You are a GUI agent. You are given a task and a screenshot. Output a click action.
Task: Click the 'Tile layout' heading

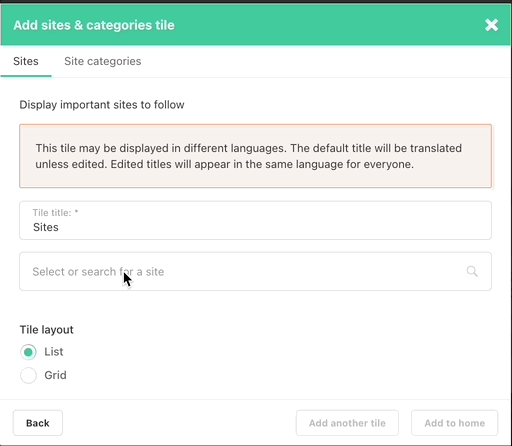coord(46,330)
